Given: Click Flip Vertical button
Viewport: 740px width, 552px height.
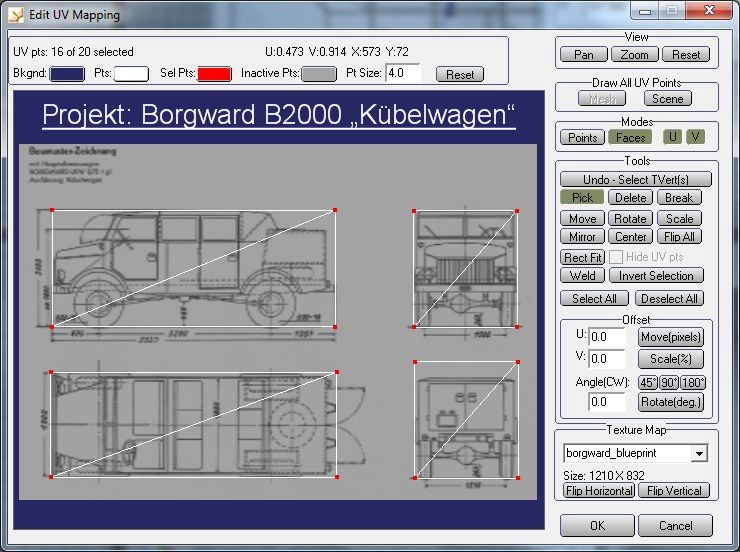Looking at the screenshot, I should (674, 491).
